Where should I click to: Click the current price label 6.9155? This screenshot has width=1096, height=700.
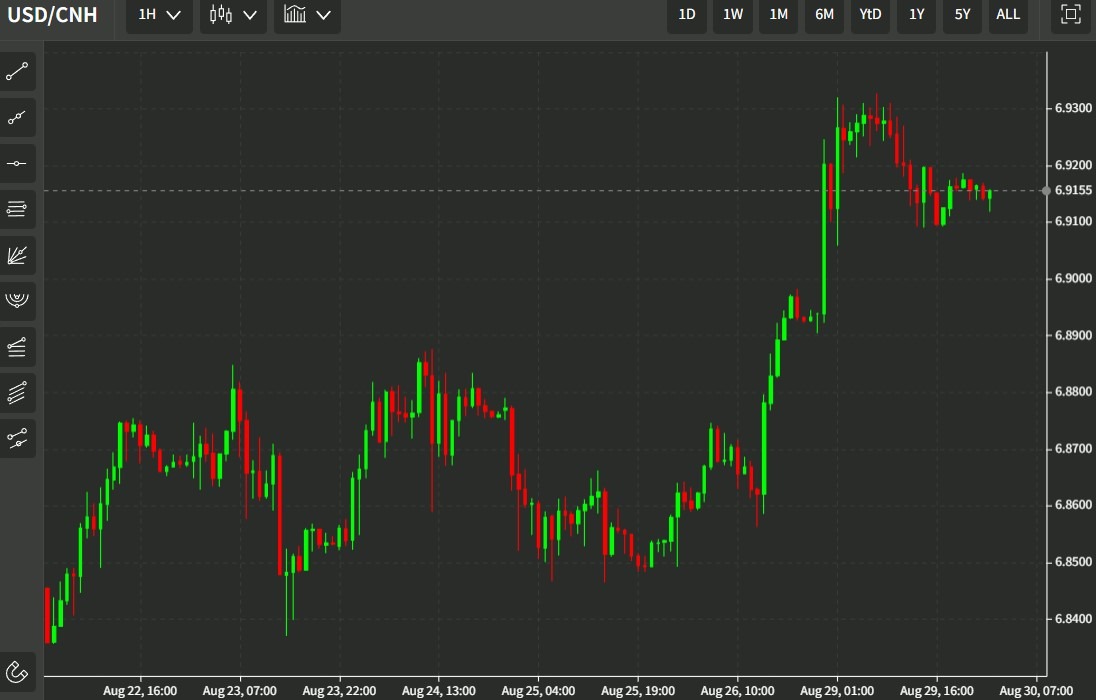(1073, 190)
